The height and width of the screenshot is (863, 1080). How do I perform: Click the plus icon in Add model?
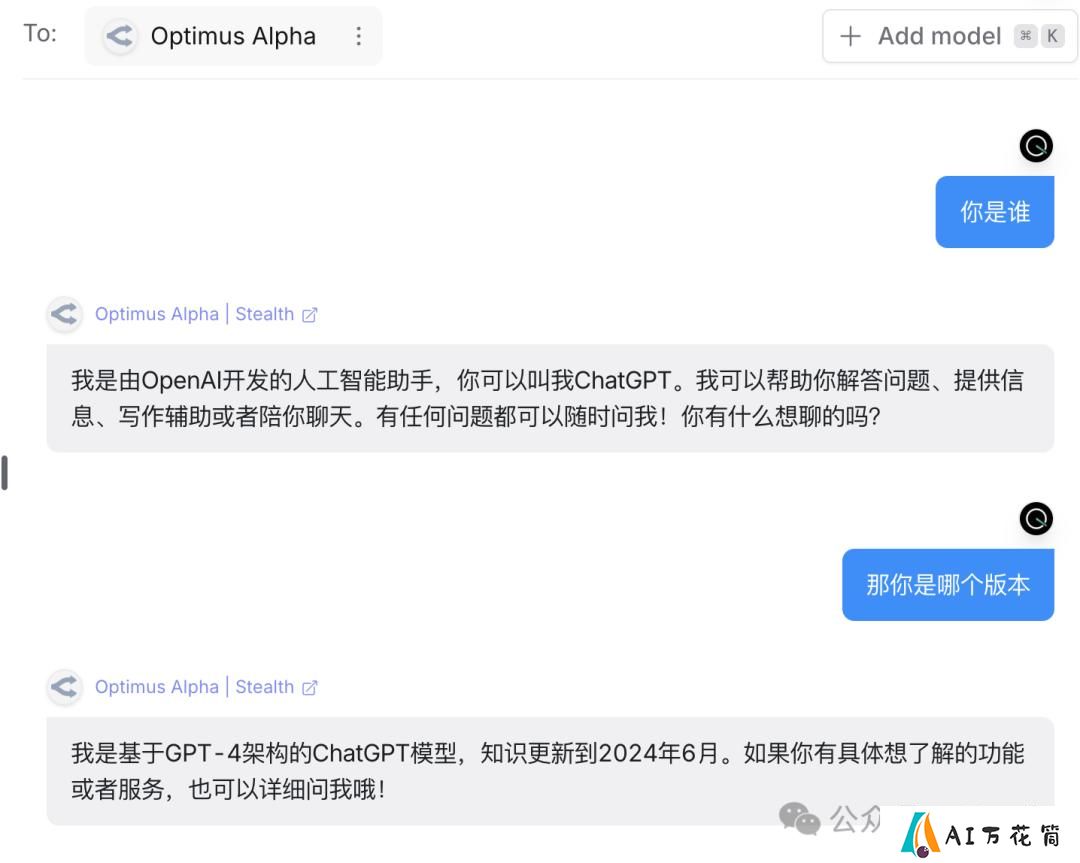[x=851, y=36]
